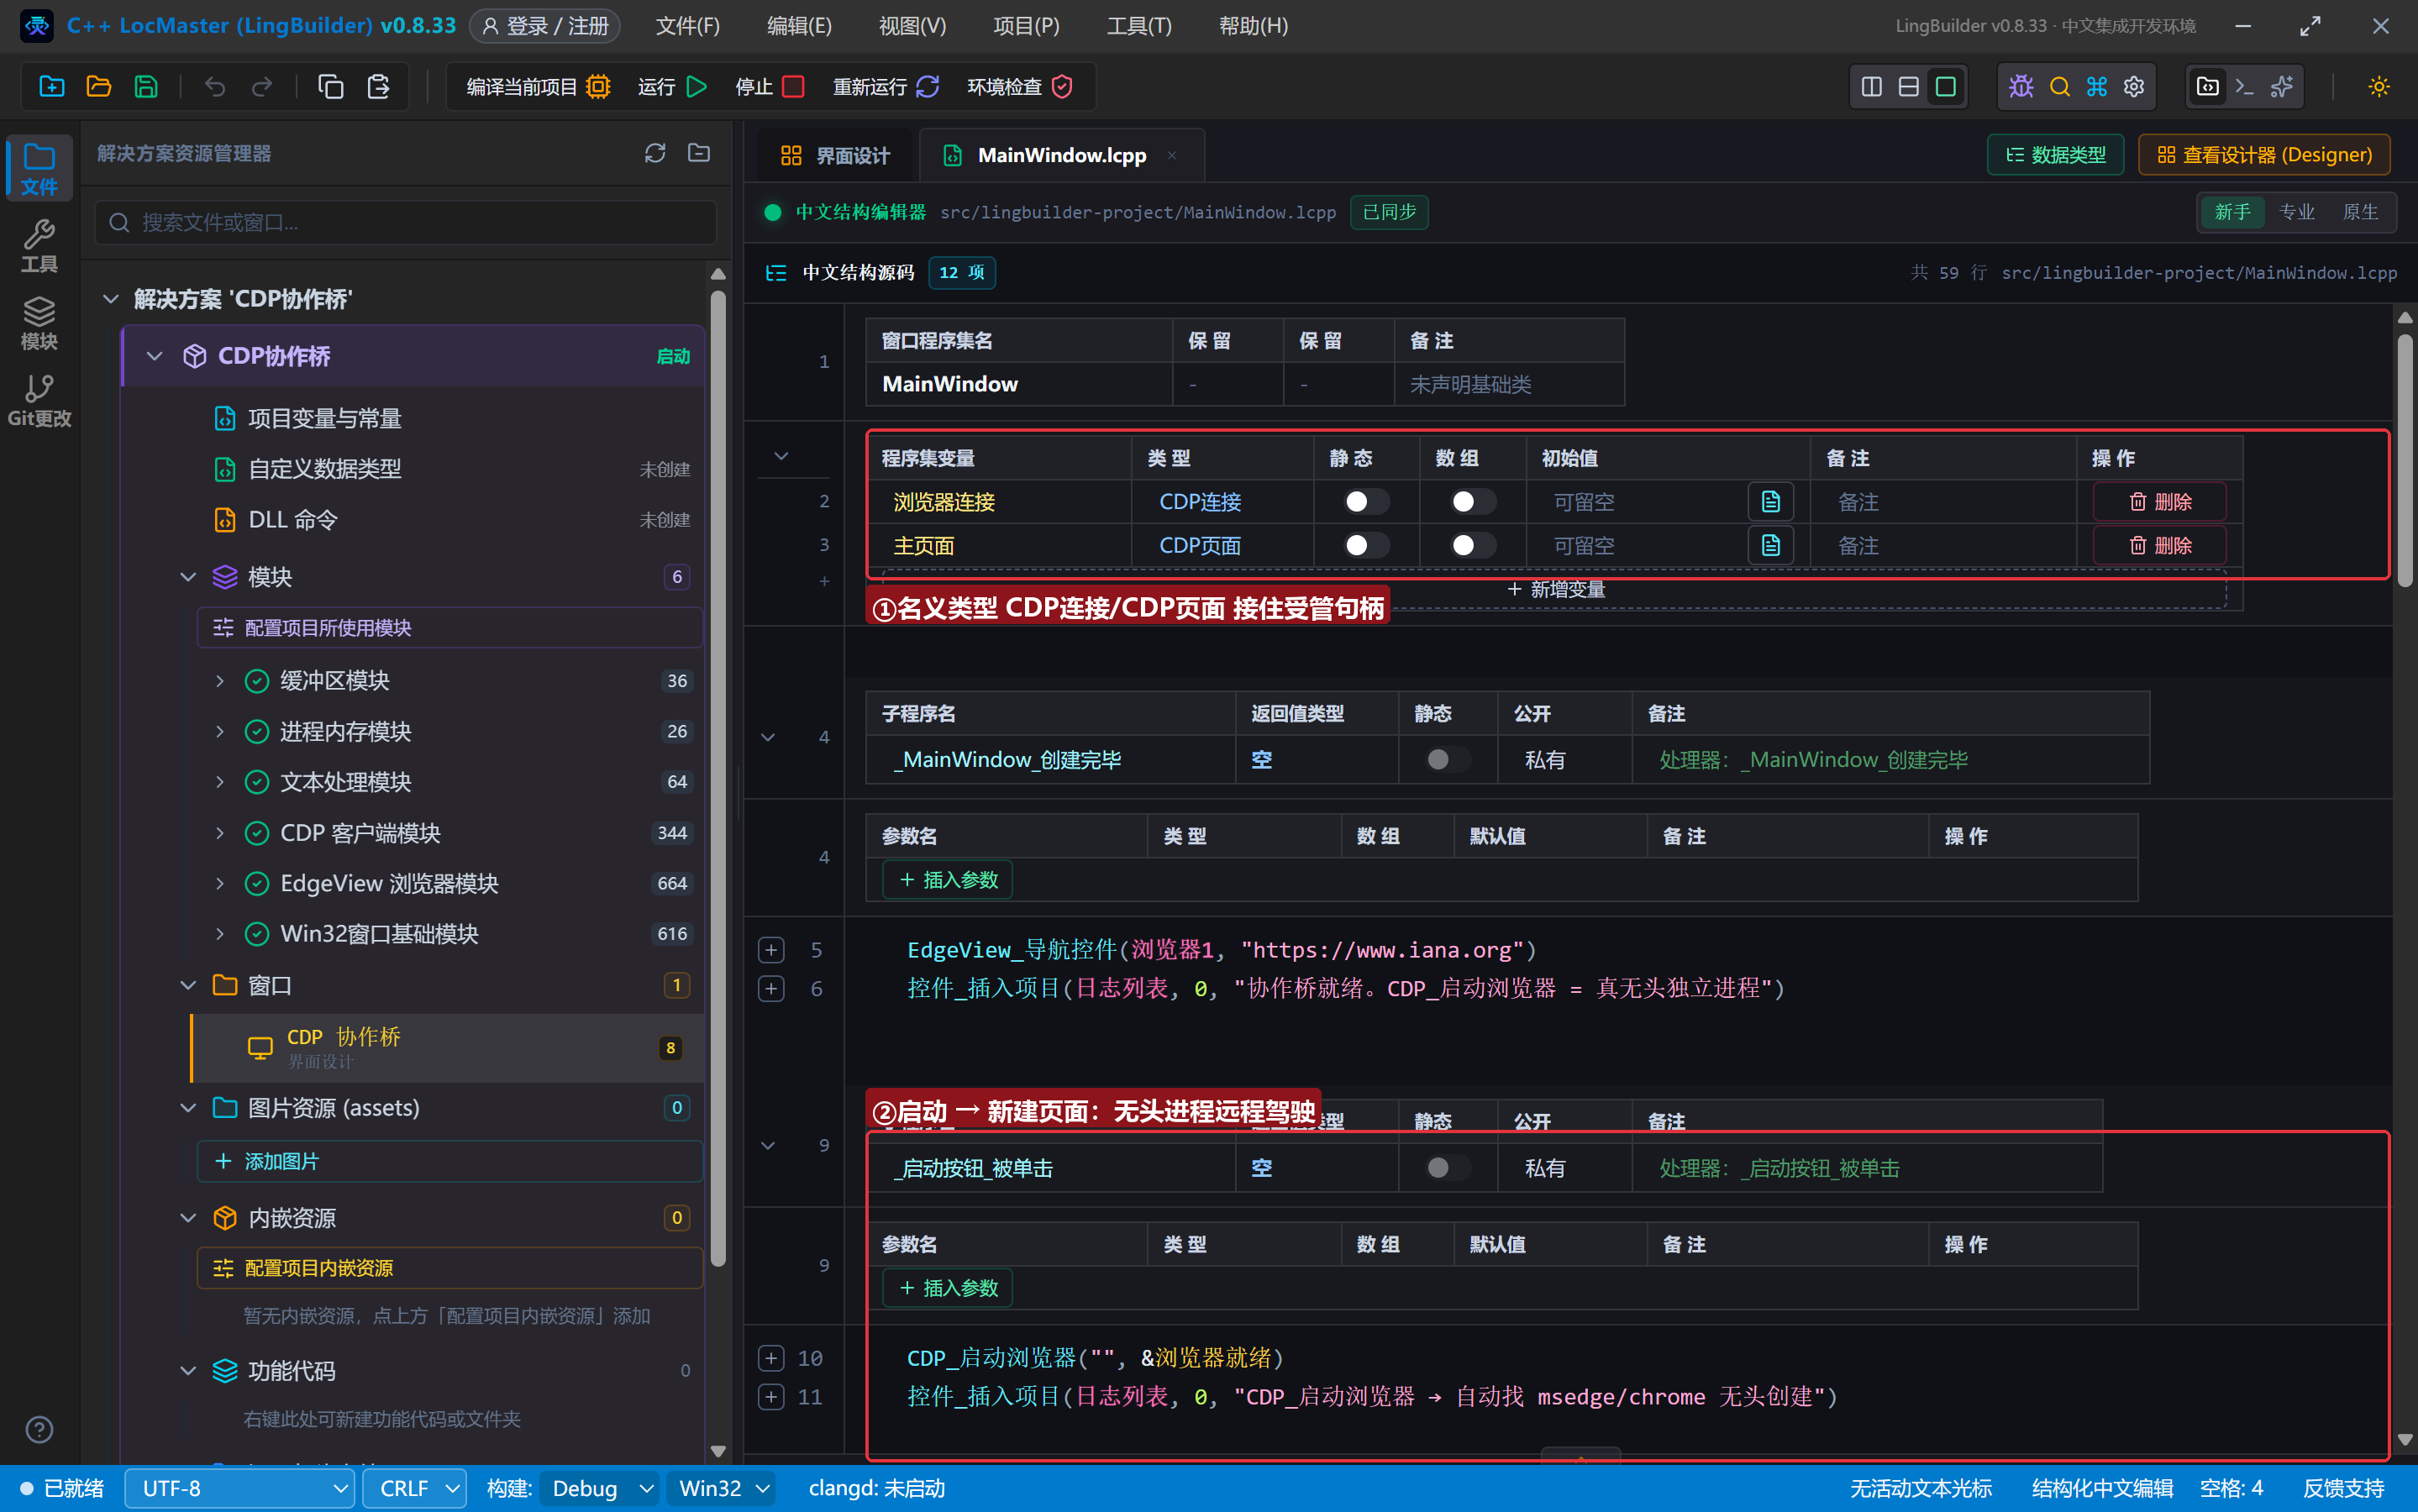
Task: Click the undo arrow icon
Action: click(214, 87)
